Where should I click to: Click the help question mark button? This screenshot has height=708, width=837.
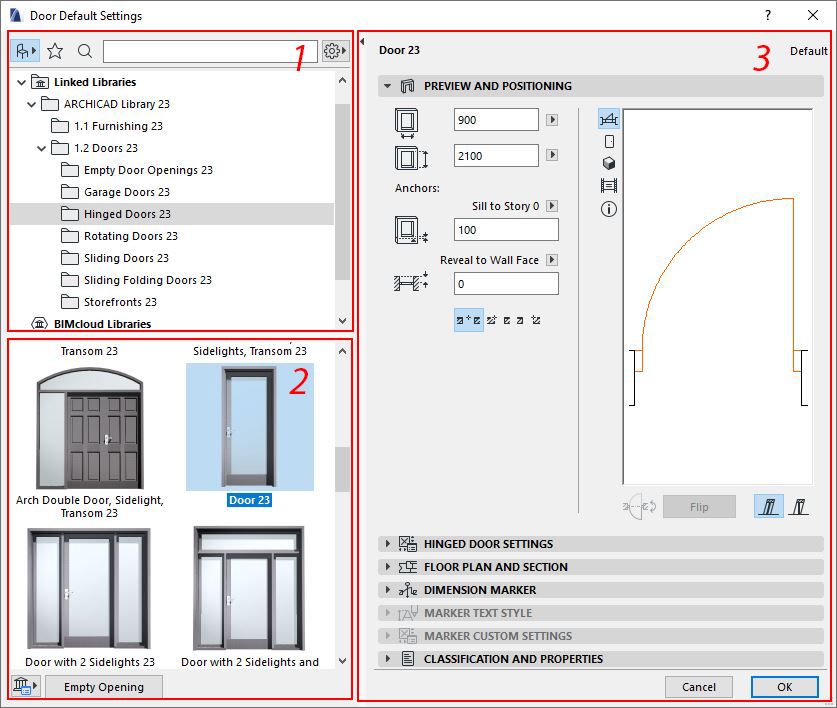tap(768, 15)
